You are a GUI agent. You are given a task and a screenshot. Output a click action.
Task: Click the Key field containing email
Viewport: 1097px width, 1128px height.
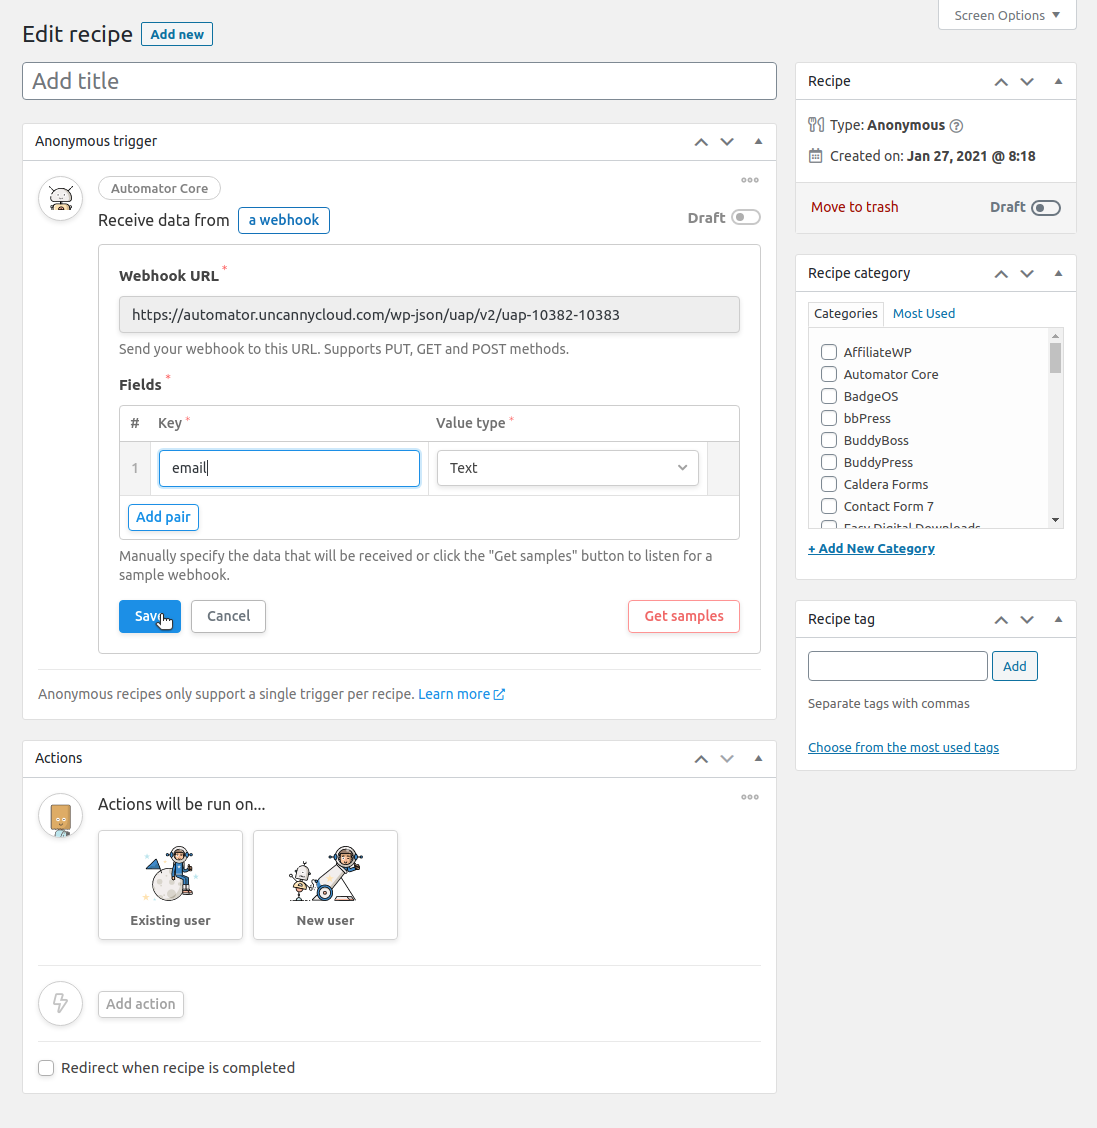point(289,468)
